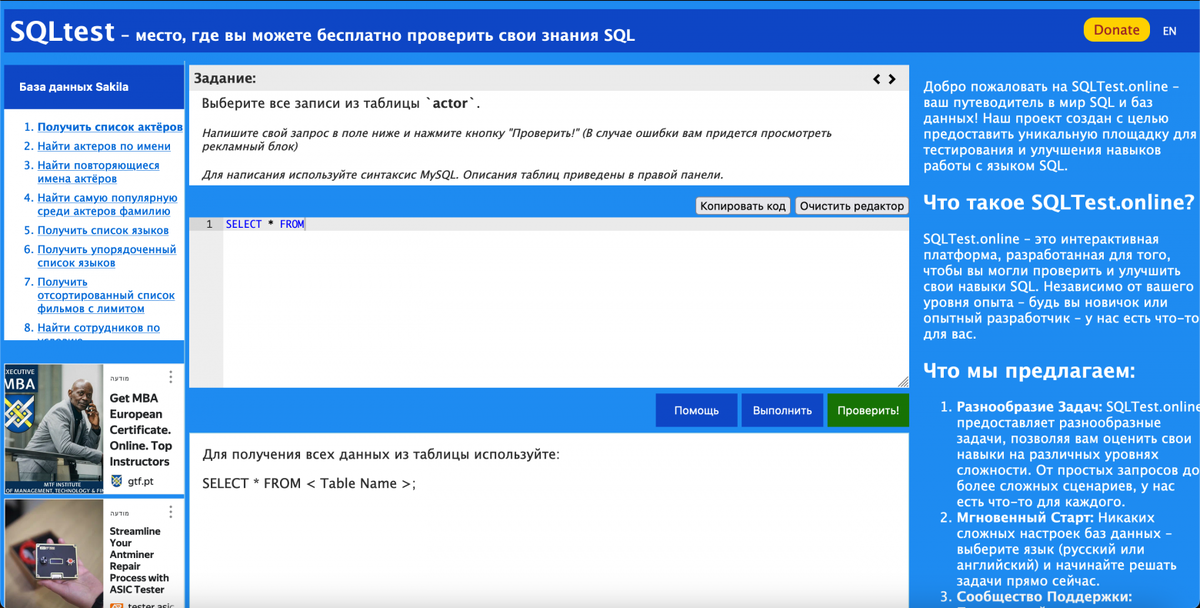Open the MBA European Certificate ad image
The width and height of the screenshot is (1200, 608).
pos(54,430)
